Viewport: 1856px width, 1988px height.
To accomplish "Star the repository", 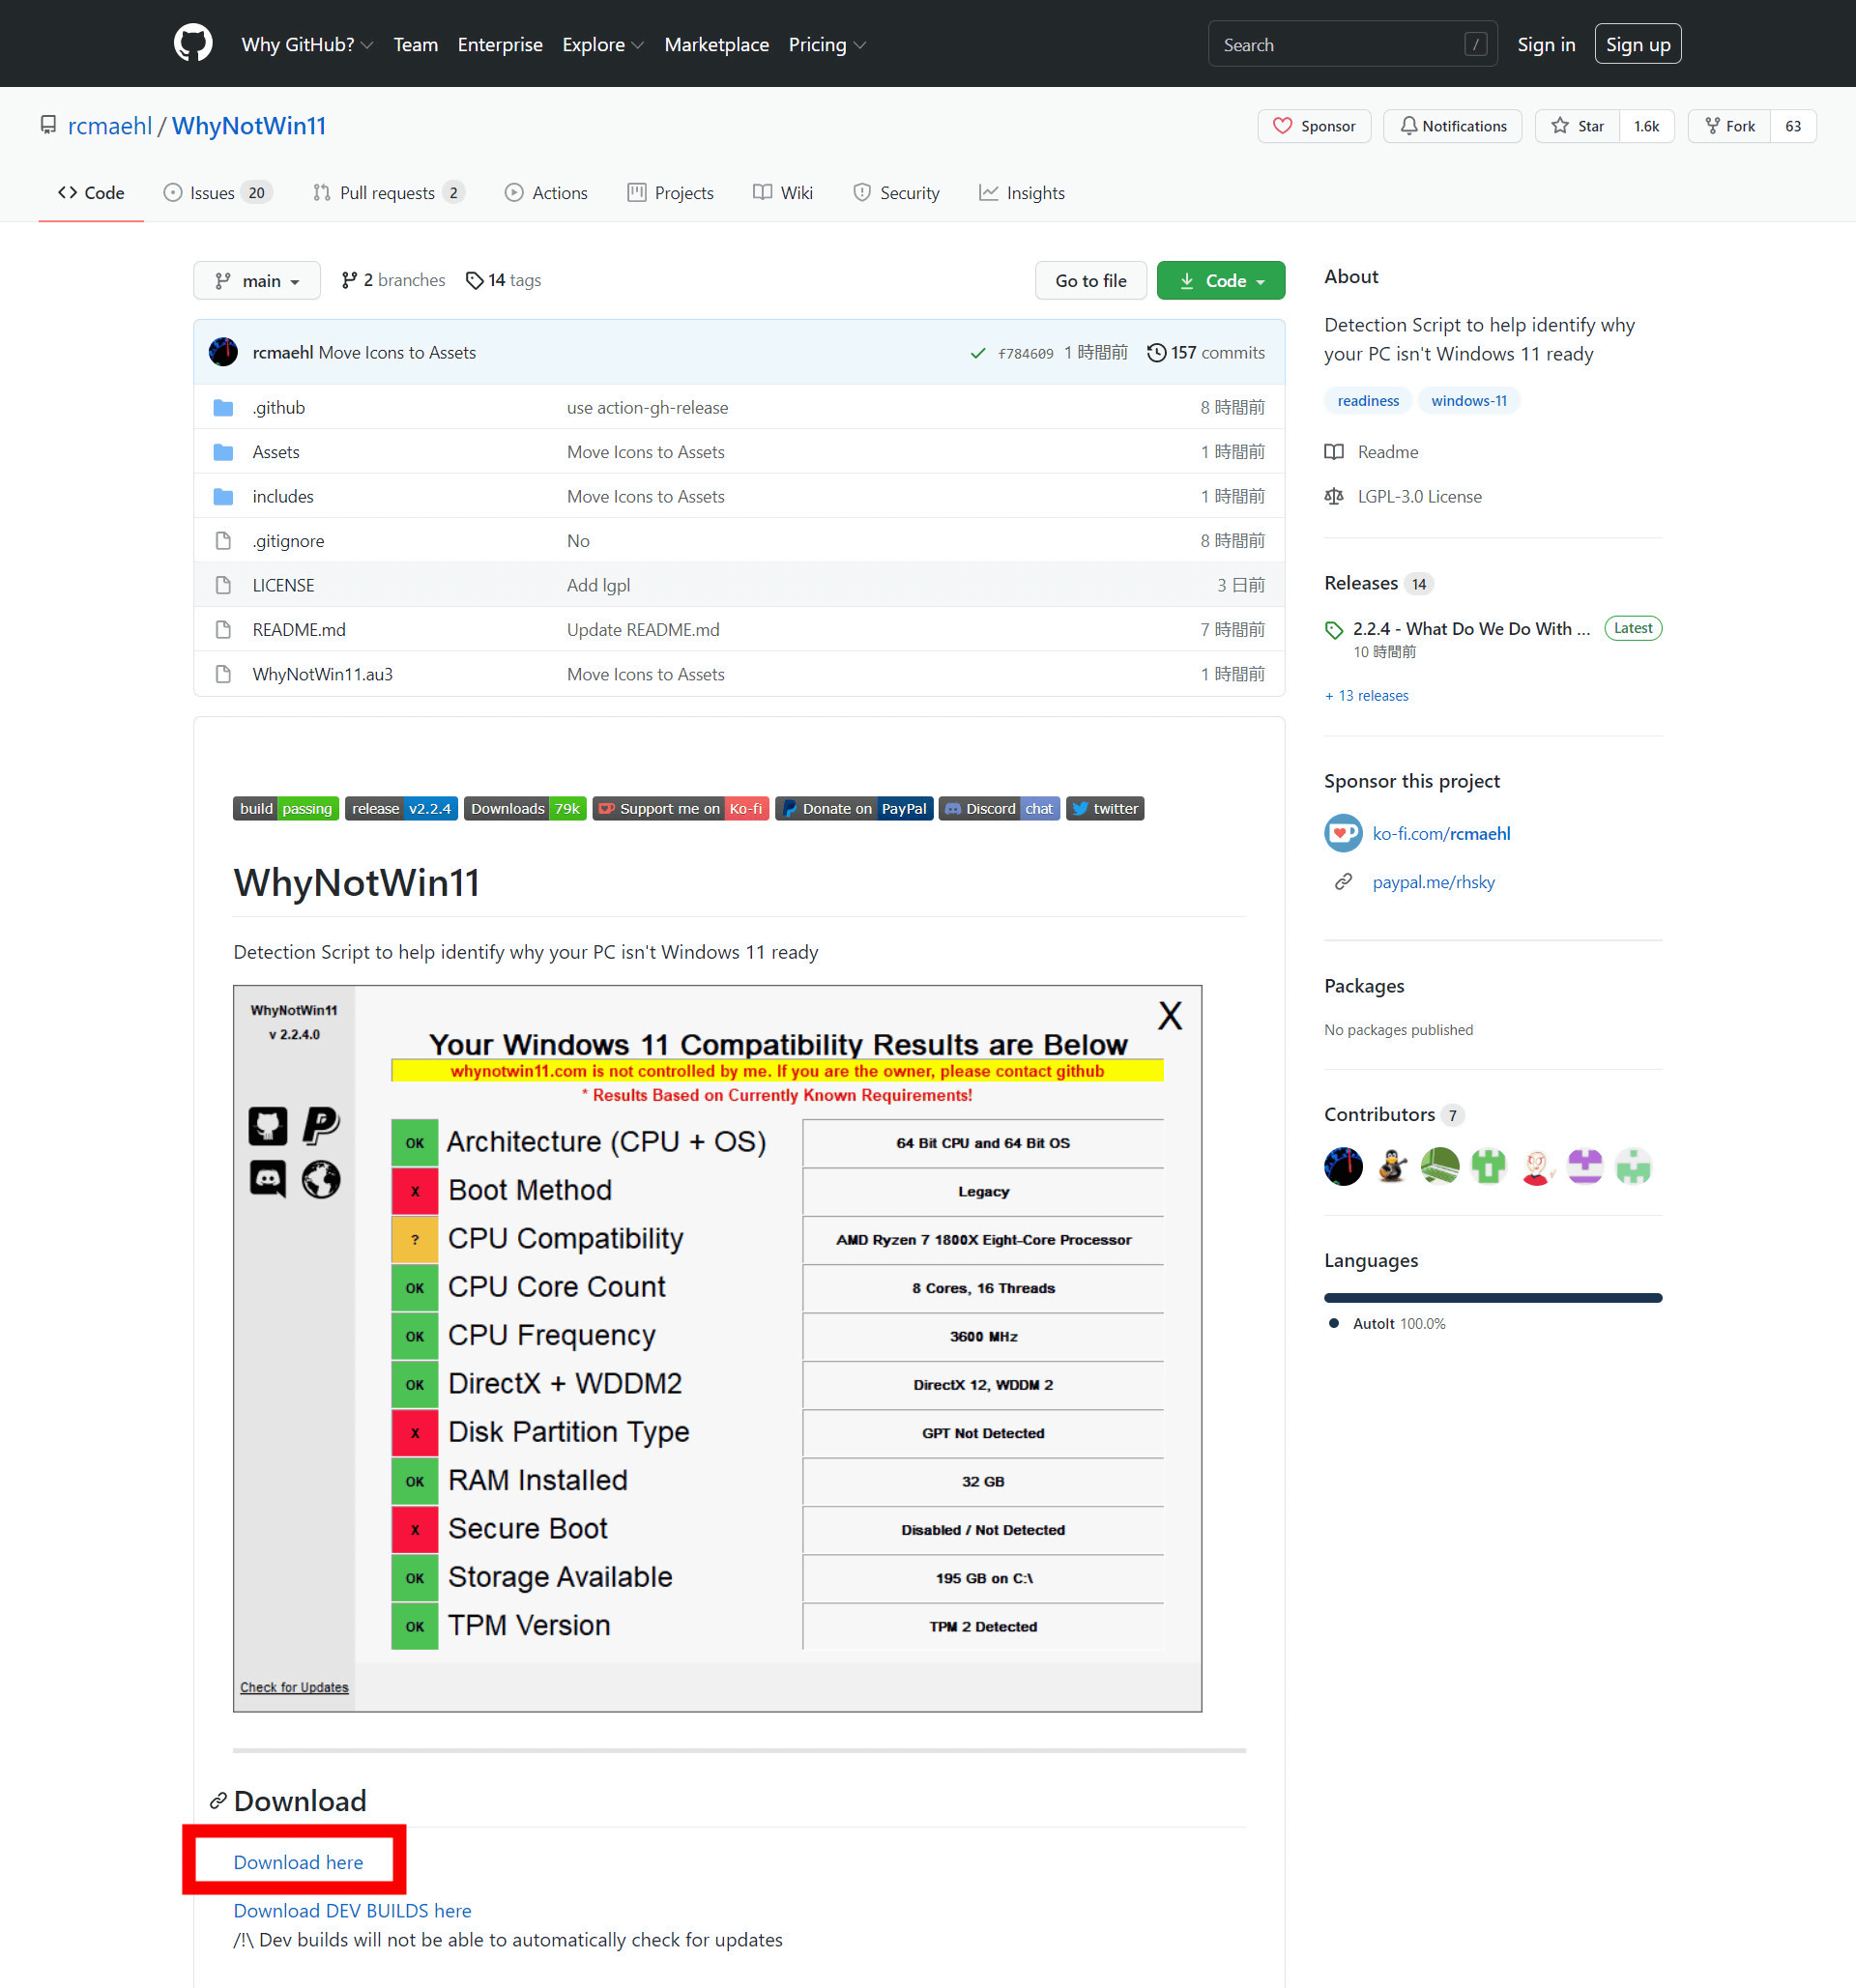I will (x=1577, y=126).
